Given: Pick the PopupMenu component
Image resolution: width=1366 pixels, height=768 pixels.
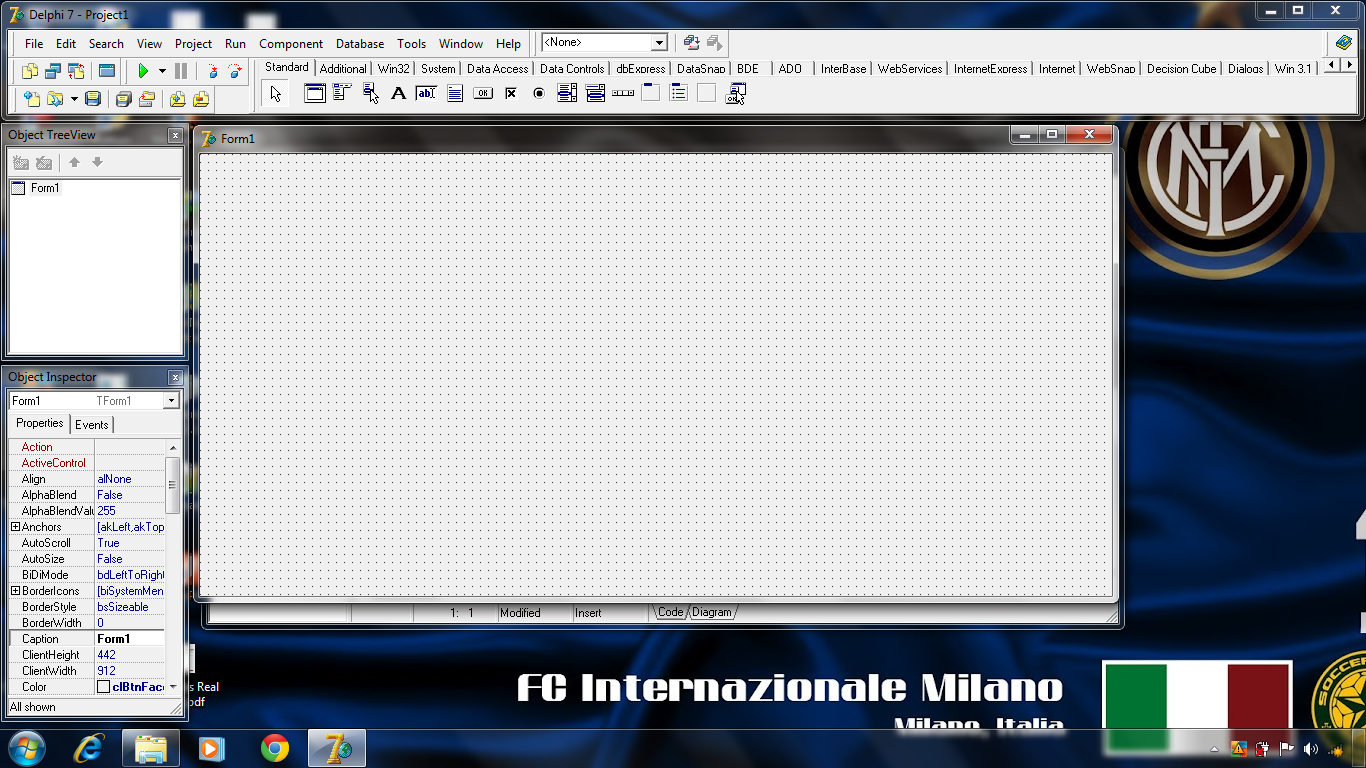Looking at the screenshot, I should (371, 93).
